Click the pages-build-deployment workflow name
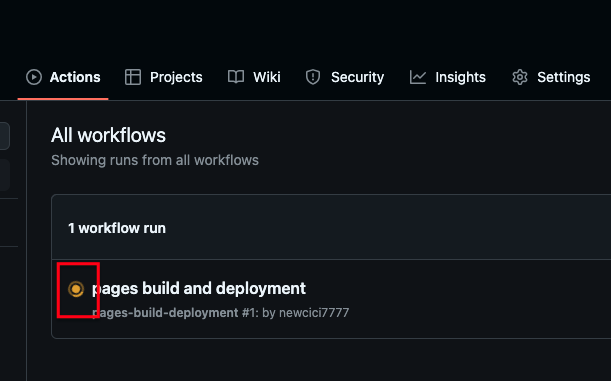This screenshot has width=611, height=381. point(165,313)
